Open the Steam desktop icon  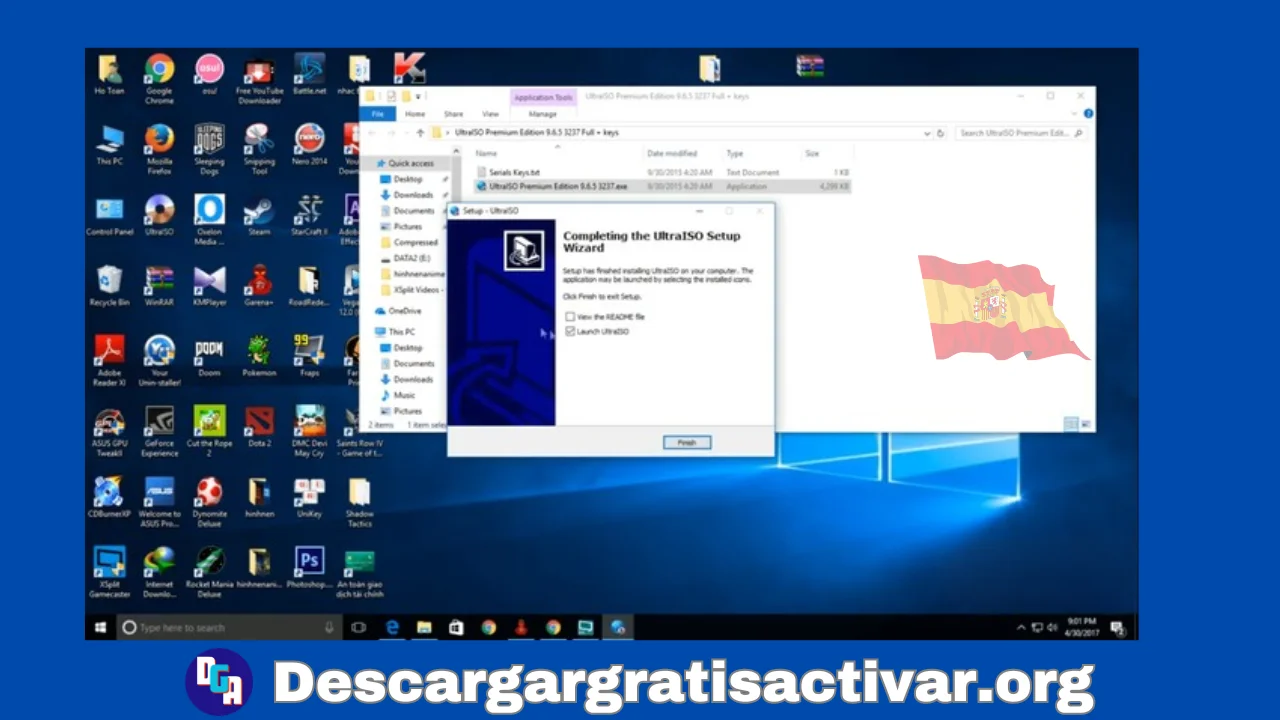coord(259,216)
